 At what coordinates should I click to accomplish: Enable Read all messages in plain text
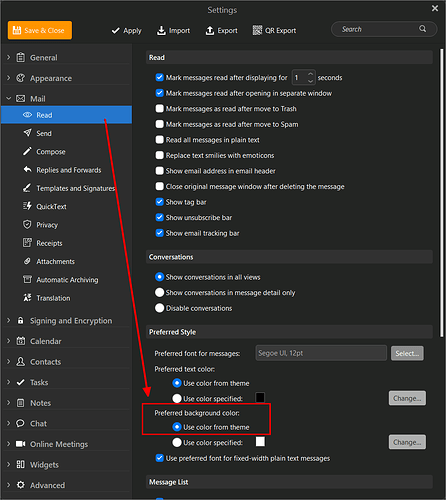tap(160, 140)
